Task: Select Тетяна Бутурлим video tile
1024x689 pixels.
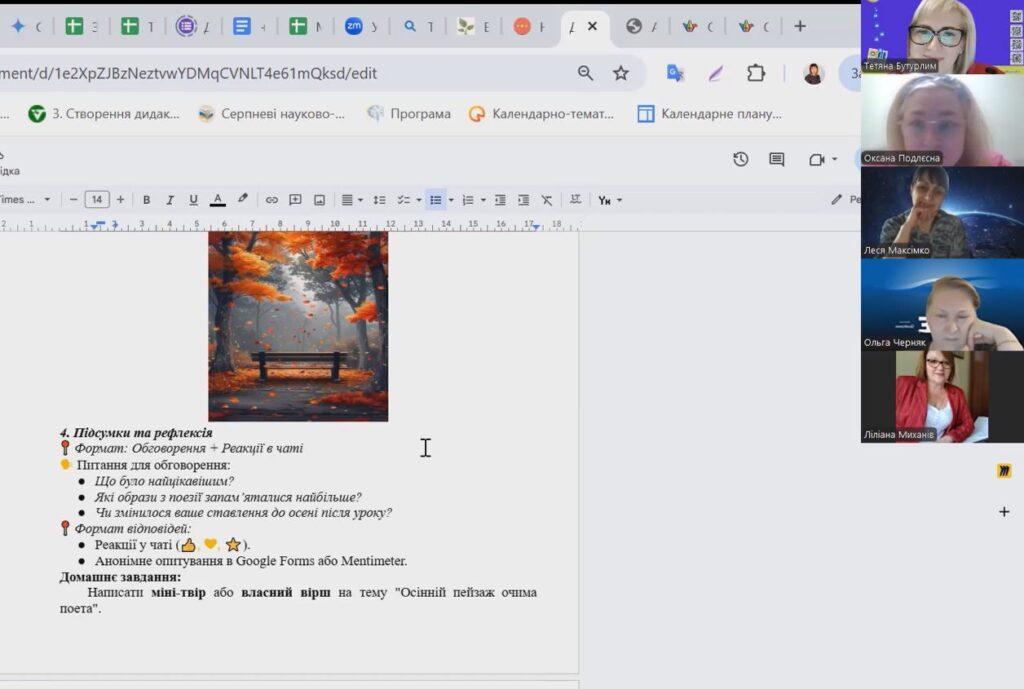Action: click(942, 37)
